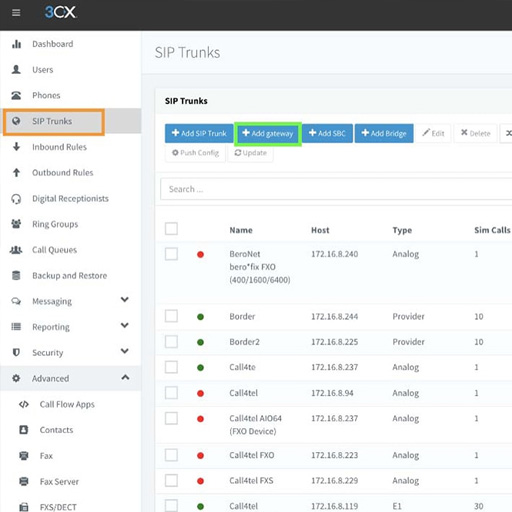This screenshot has width=512, height=512.
Task: Expand the Messaging submenu chevron
Action: coord(125,299)
